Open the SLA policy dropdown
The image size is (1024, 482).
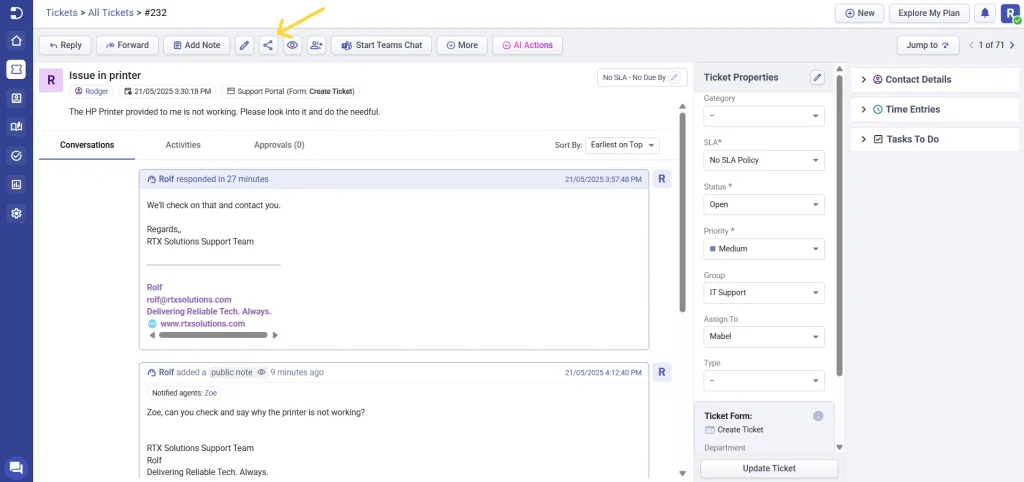[x=763, y=160]
